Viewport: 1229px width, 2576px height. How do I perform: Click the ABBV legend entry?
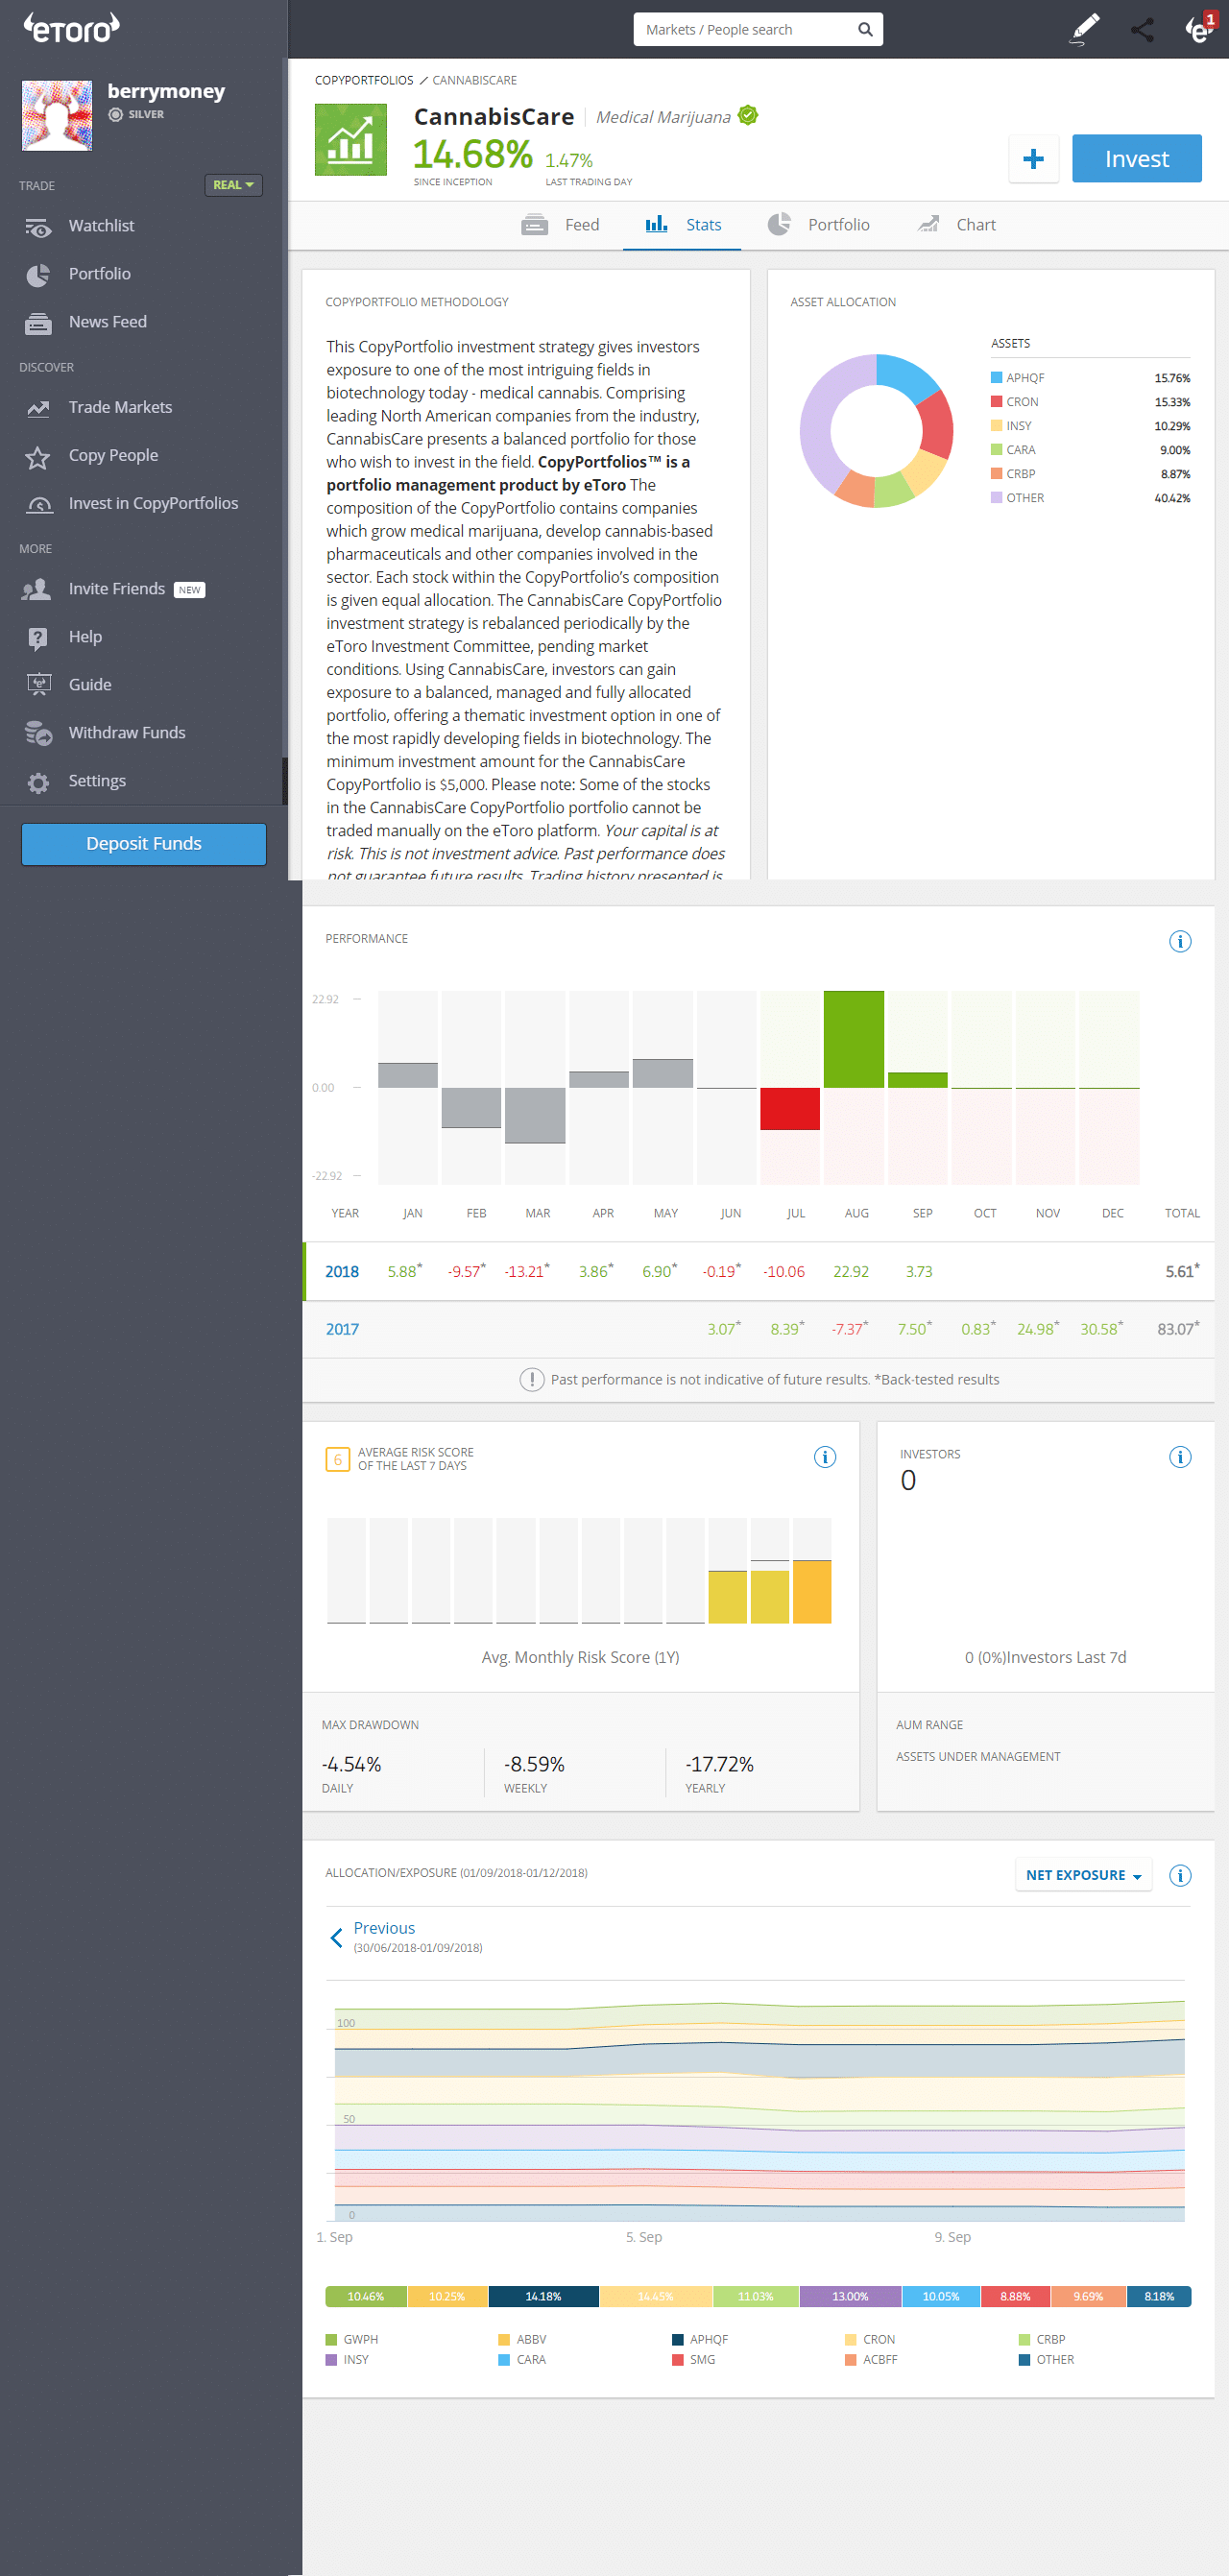click(522, 2339)
